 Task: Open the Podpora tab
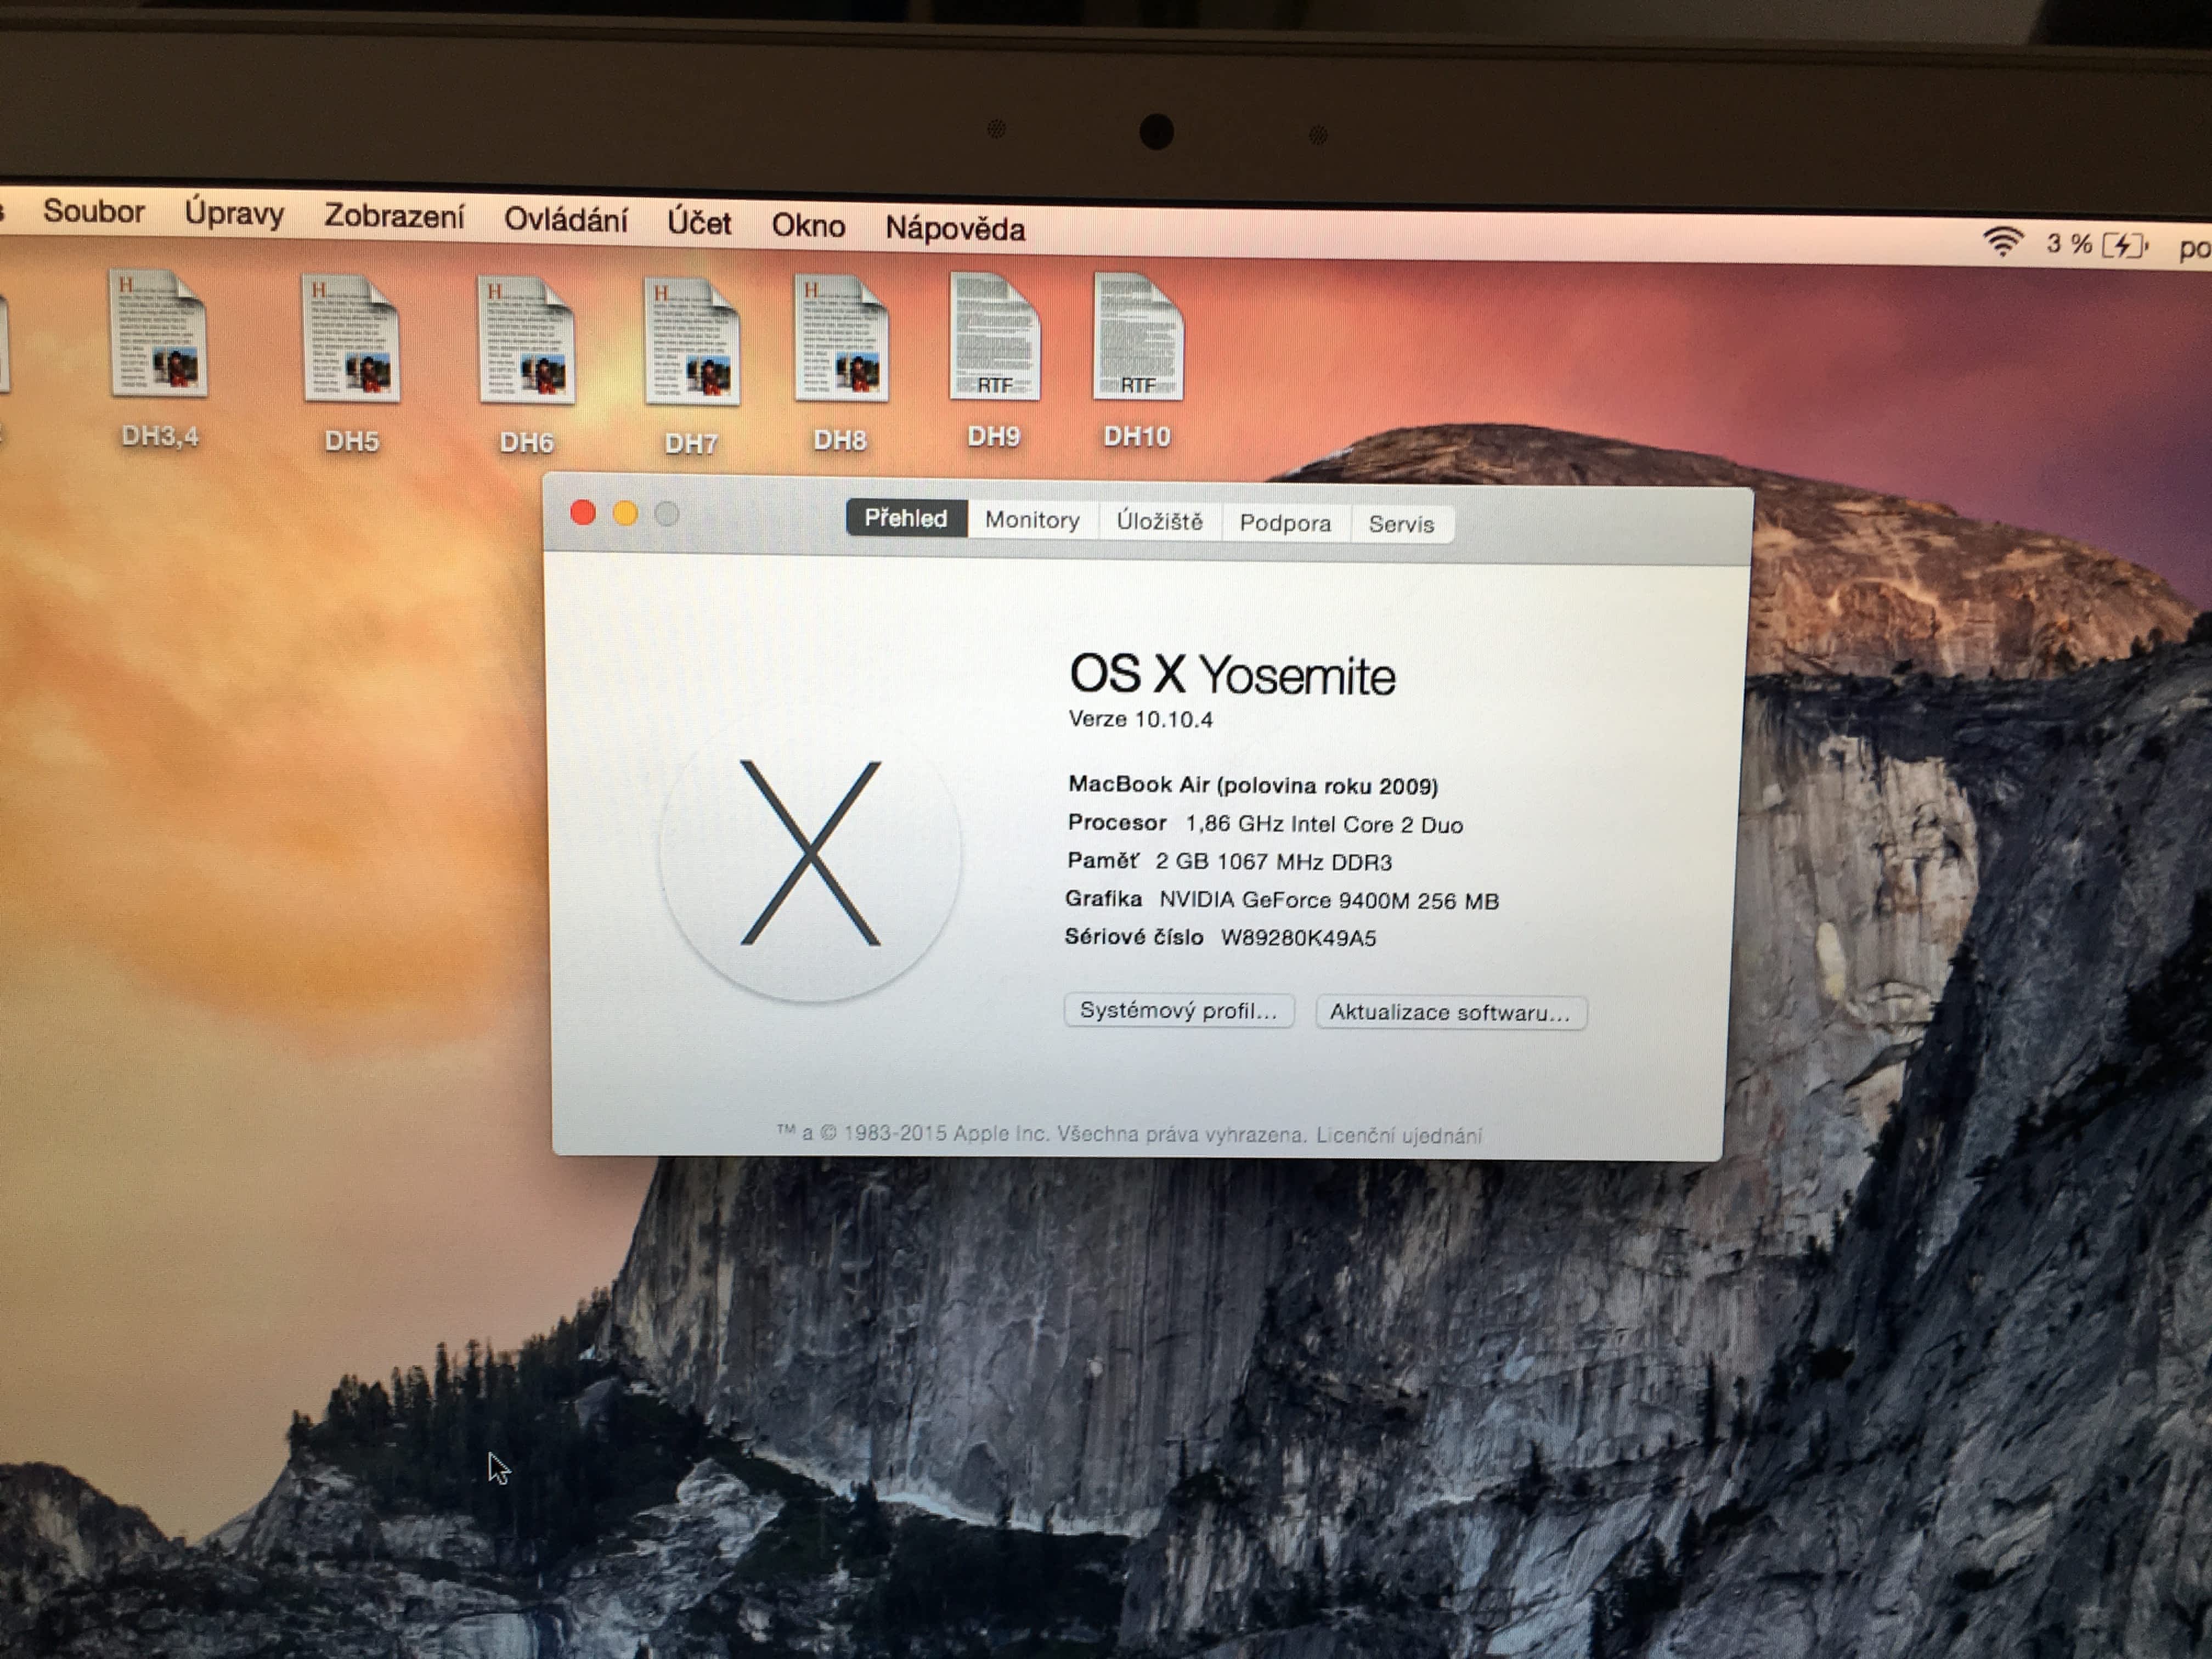click(x=1285, y=523)
